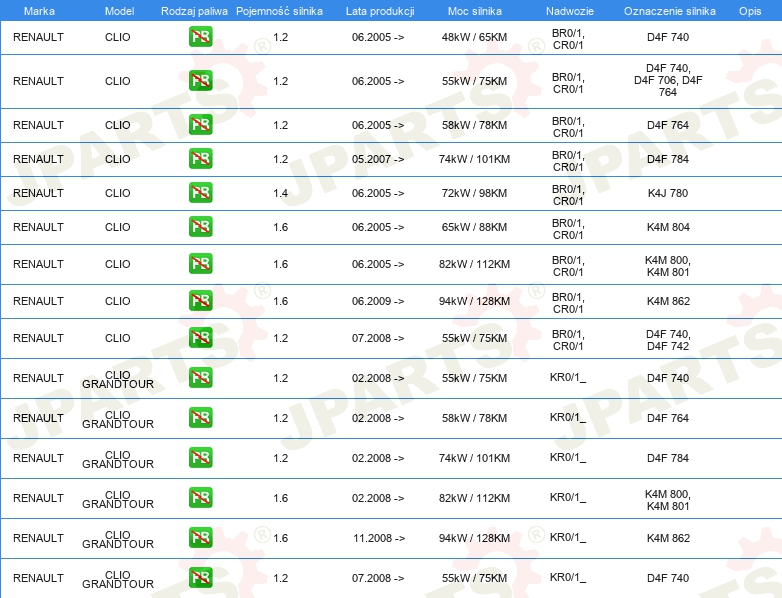
Task: Click the 05.2007 -> production date
Action: (x=378, y=159)
